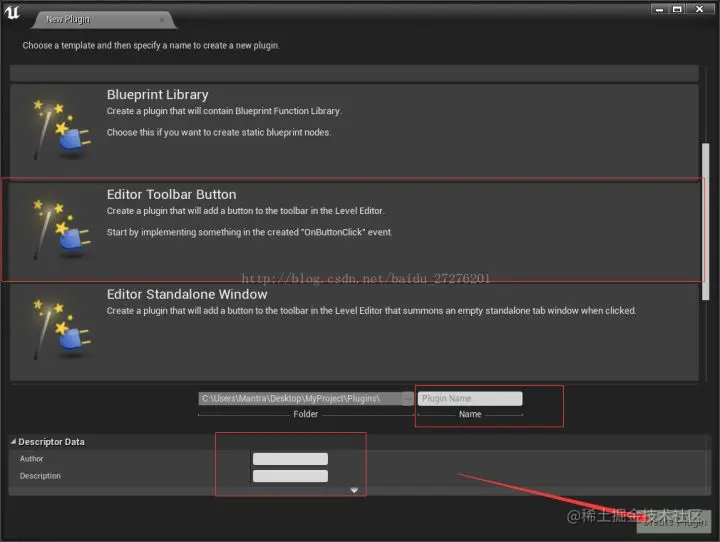
Task: Click the 'OnButtonClick' event description line
Action: tap(249, 232)
